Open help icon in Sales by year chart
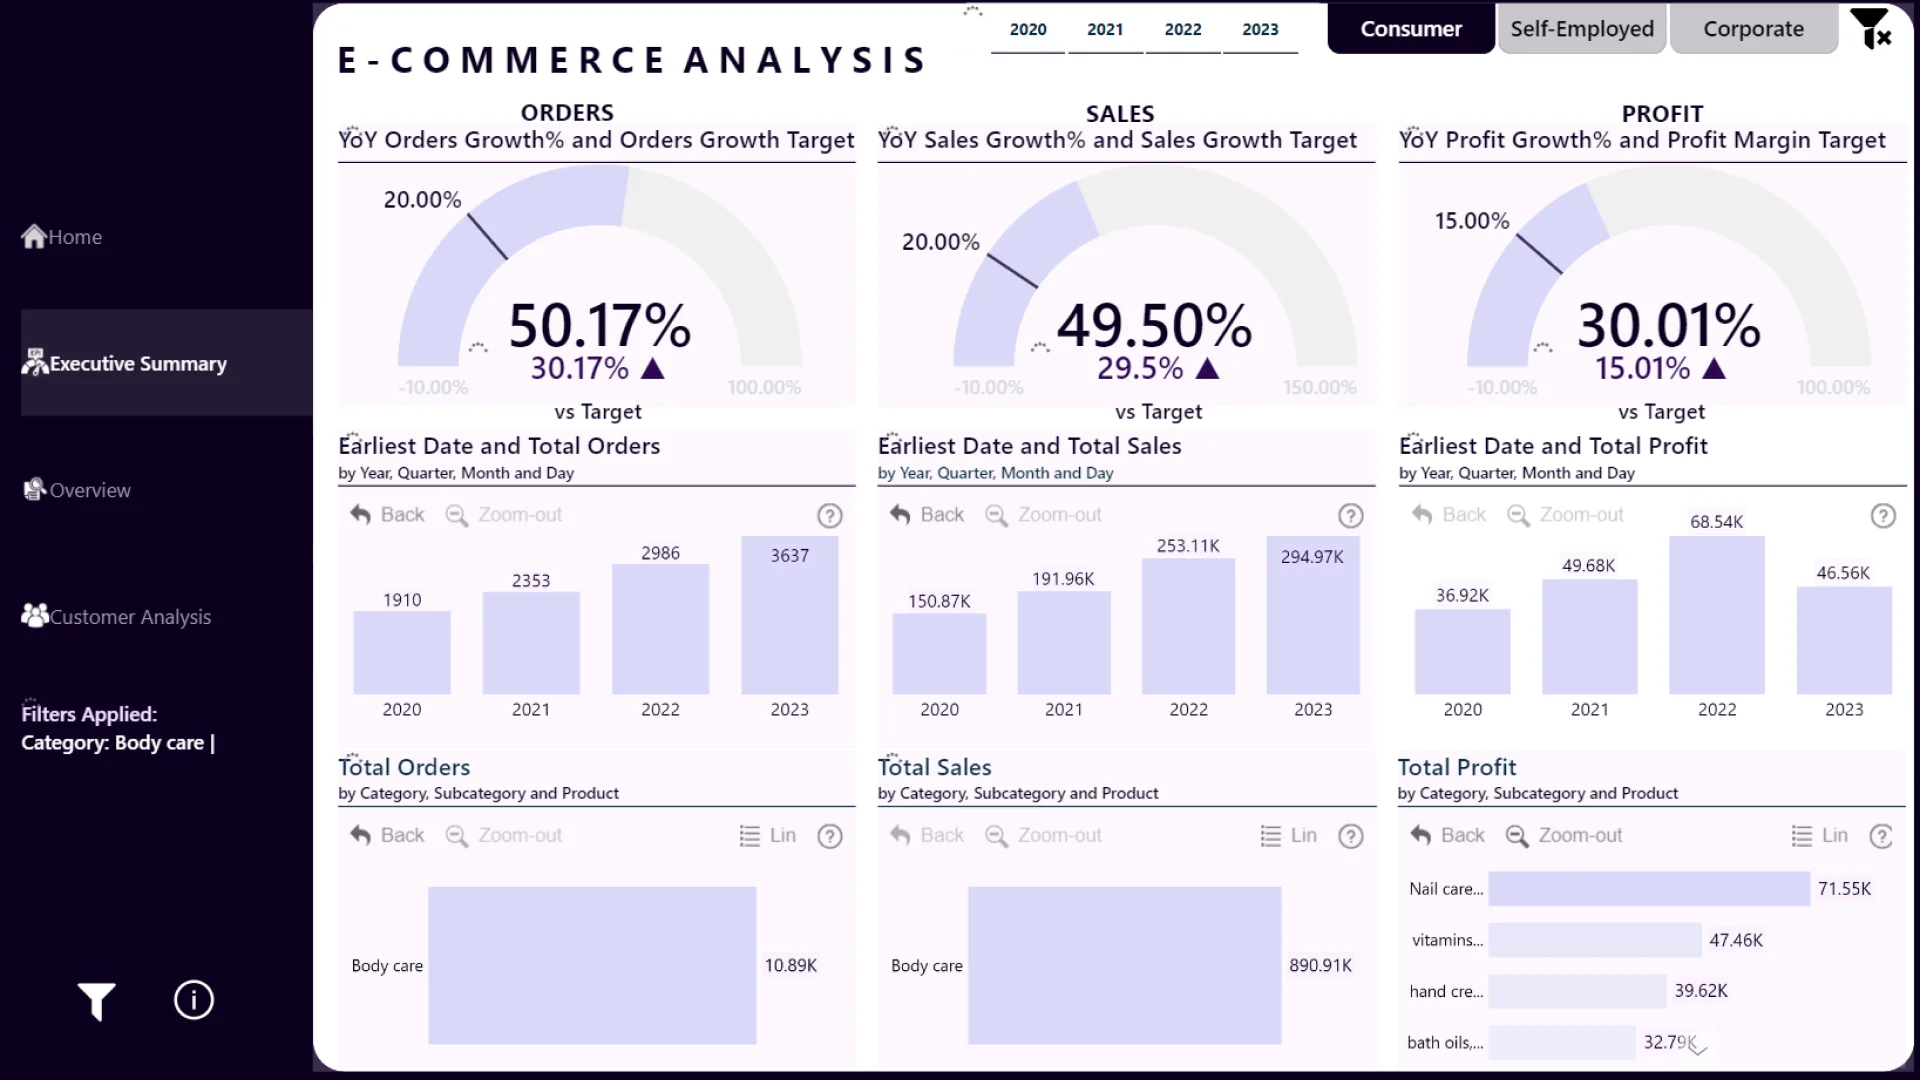Image resolution: width=1920 pixels, height=1080 pixels. (1351, 515)
